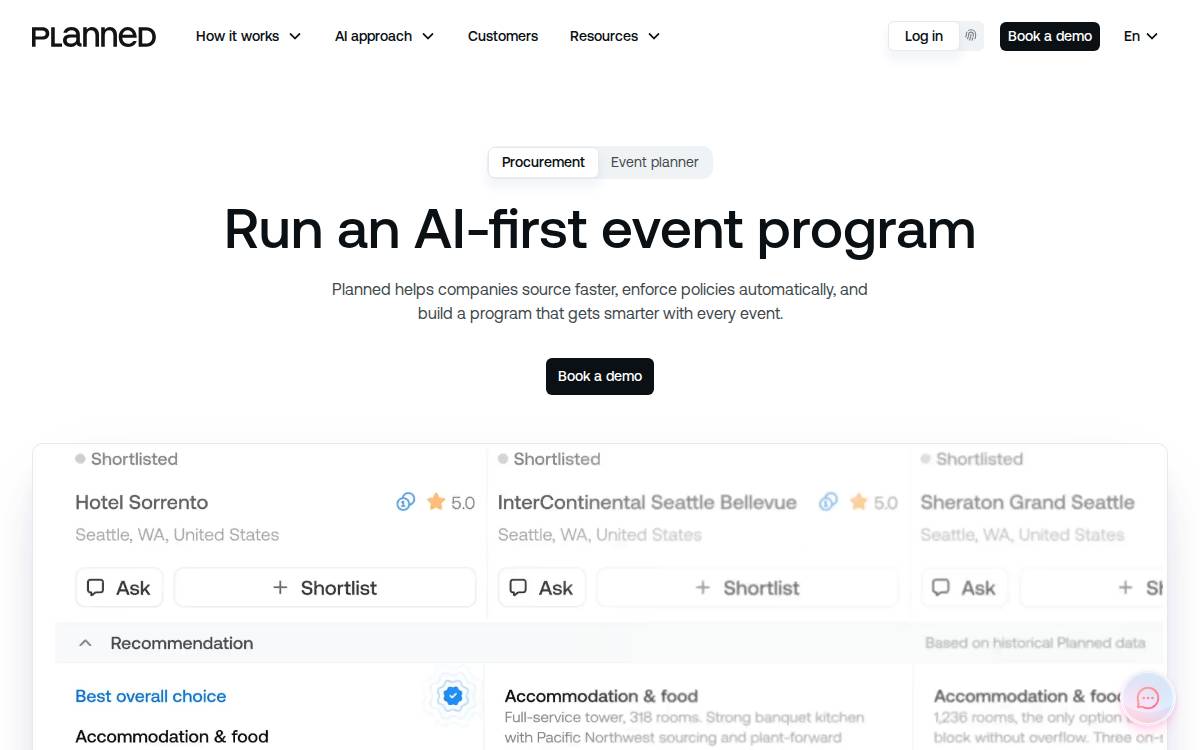Click verified badge next to Best overall choice
The image size is (1200, 750).
(453, 695)
